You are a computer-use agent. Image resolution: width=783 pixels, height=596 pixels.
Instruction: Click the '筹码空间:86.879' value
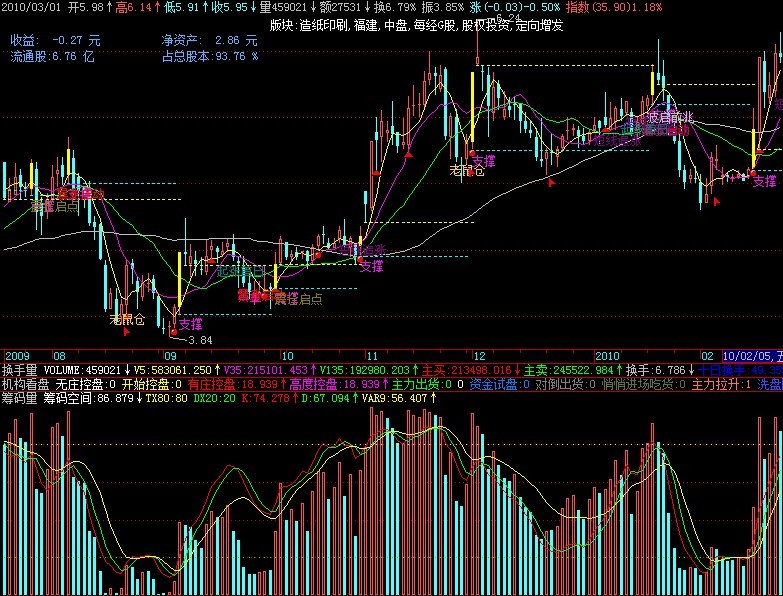point(87,398)
